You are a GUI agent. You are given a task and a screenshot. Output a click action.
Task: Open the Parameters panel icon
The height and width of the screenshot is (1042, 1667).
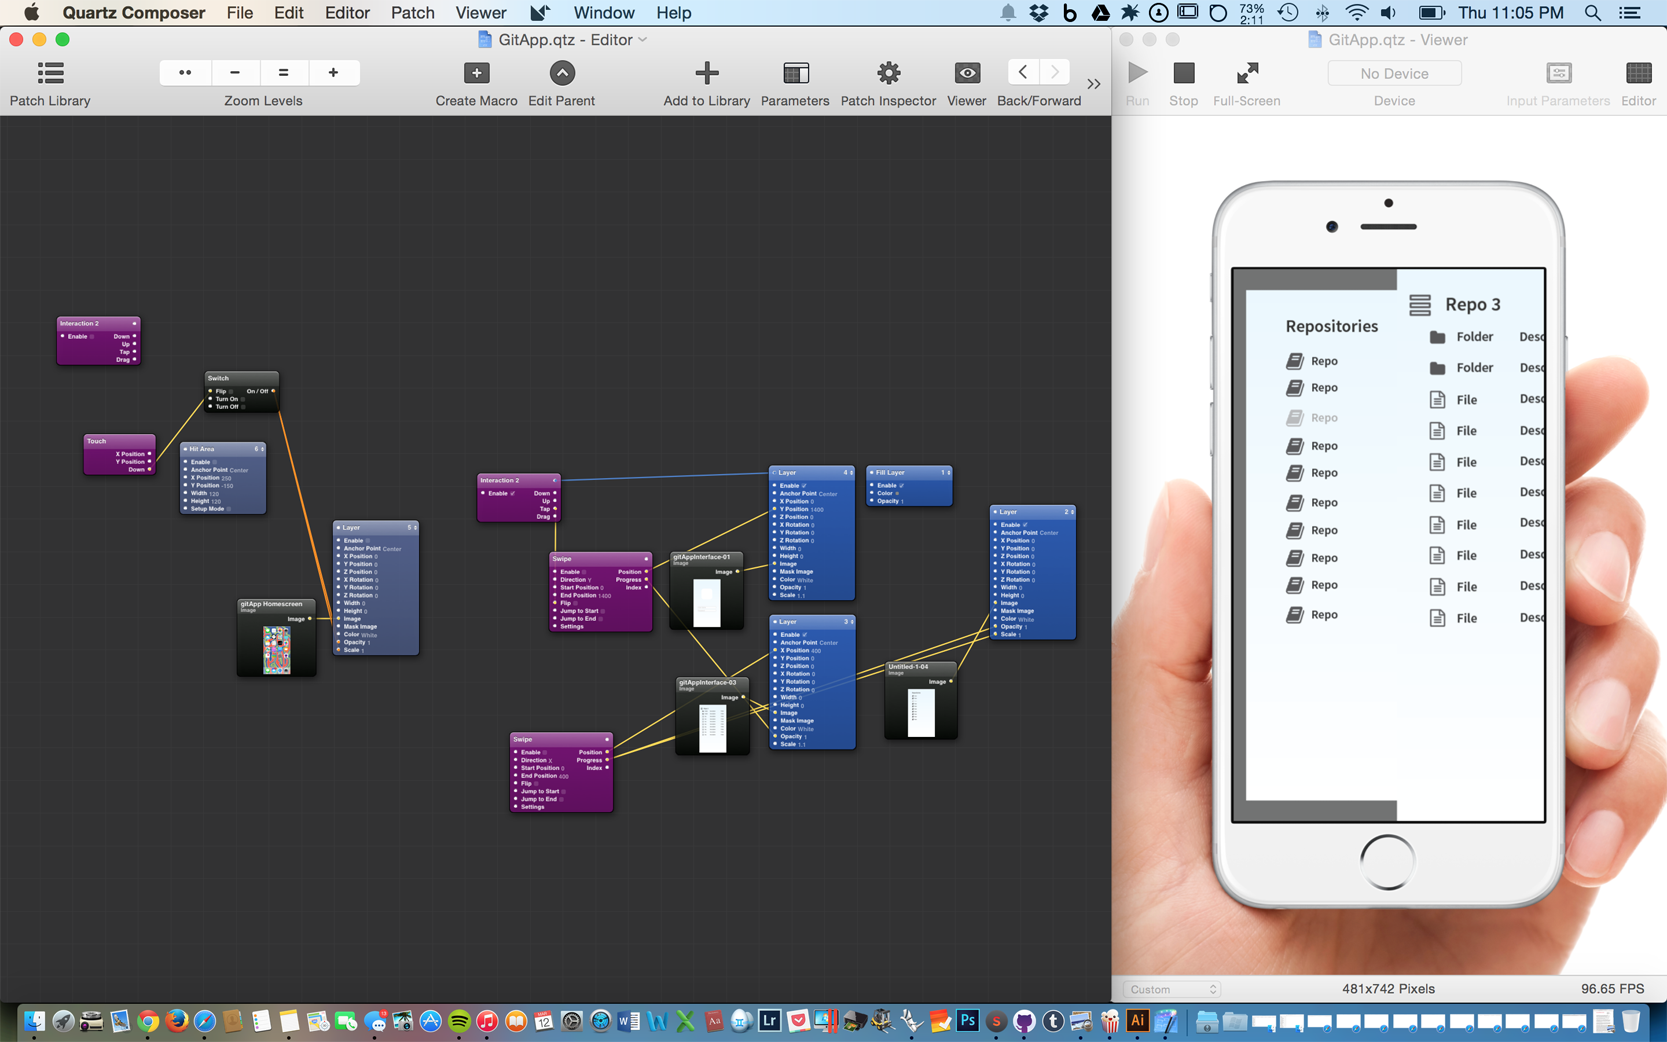pyautogui.click(x=796, y=73)
